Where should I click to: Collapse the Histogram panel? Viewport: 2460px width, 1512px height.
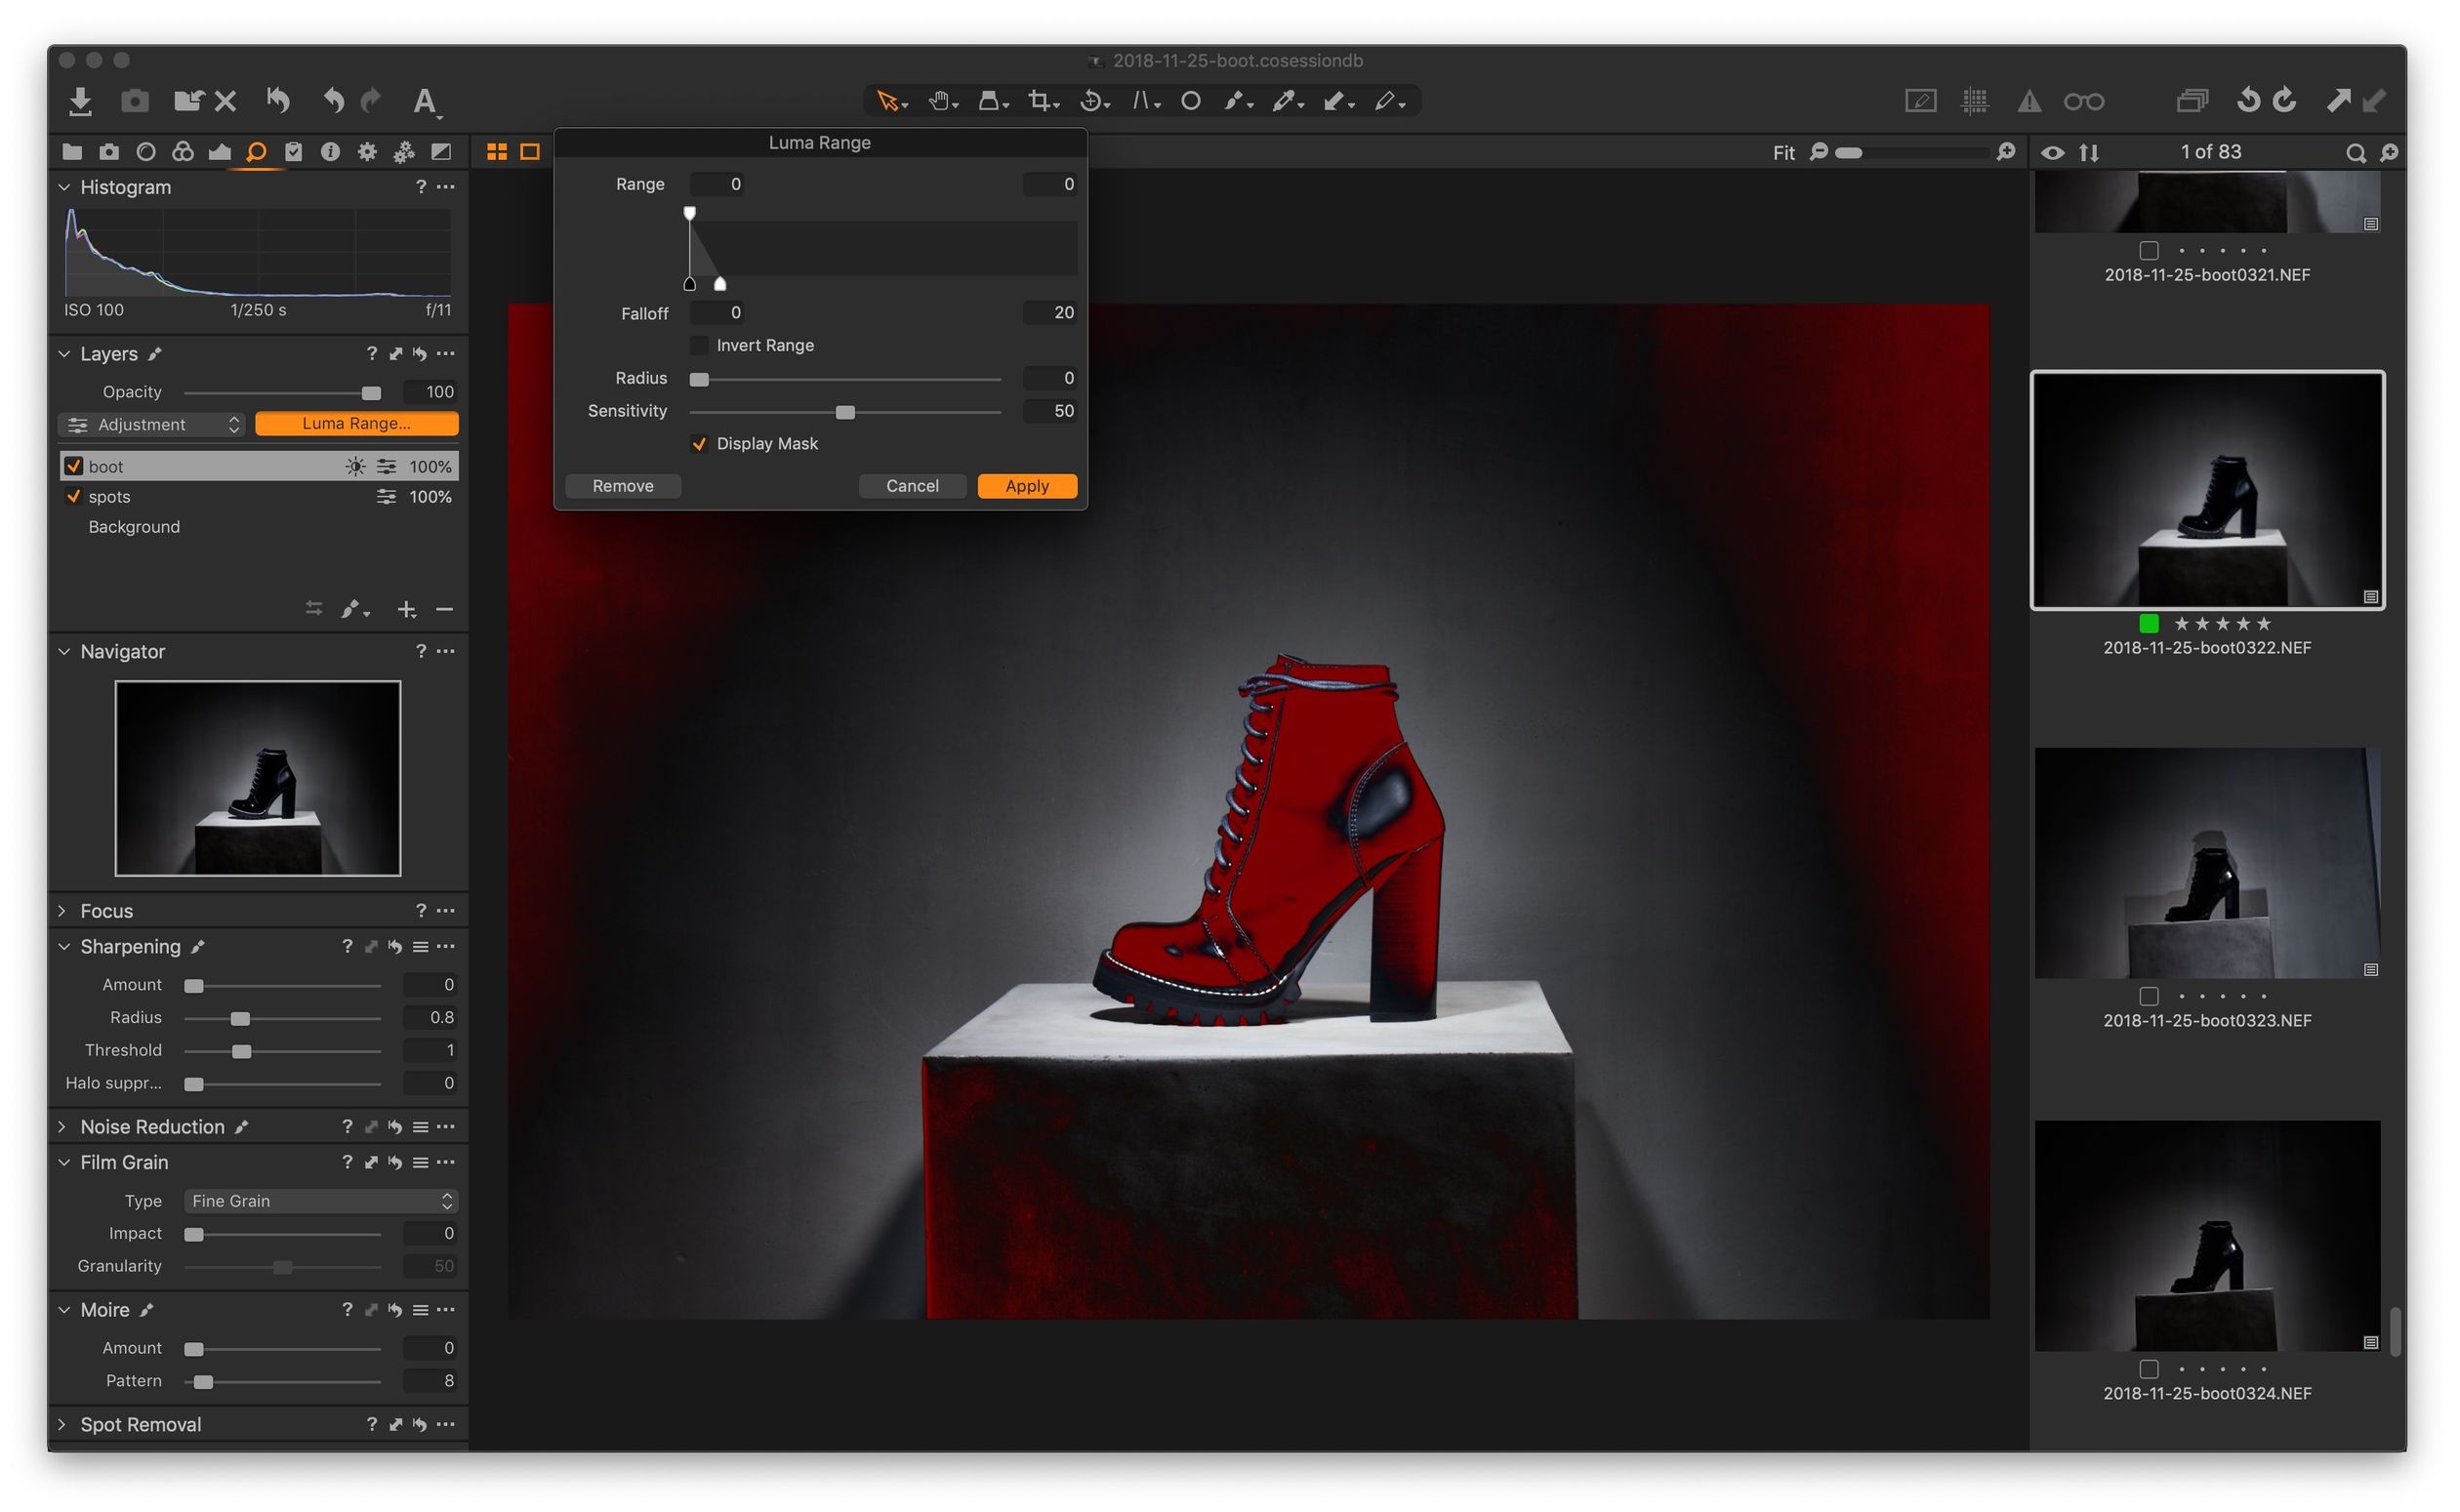click(x=64, y=187)
